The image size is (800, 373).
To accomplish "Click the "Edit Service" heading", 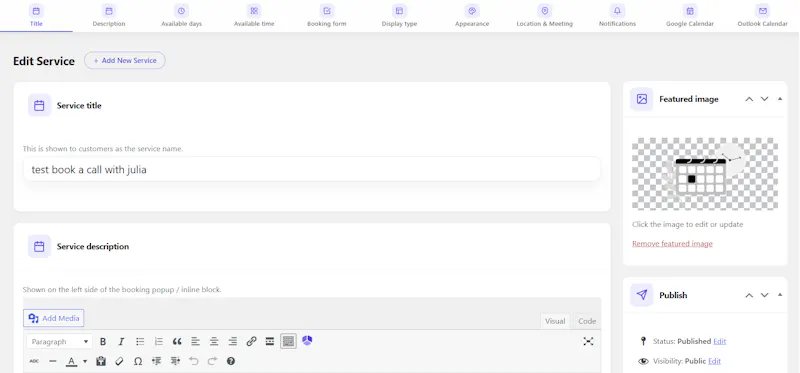I will pyautogui.click(x=44, y=61).
